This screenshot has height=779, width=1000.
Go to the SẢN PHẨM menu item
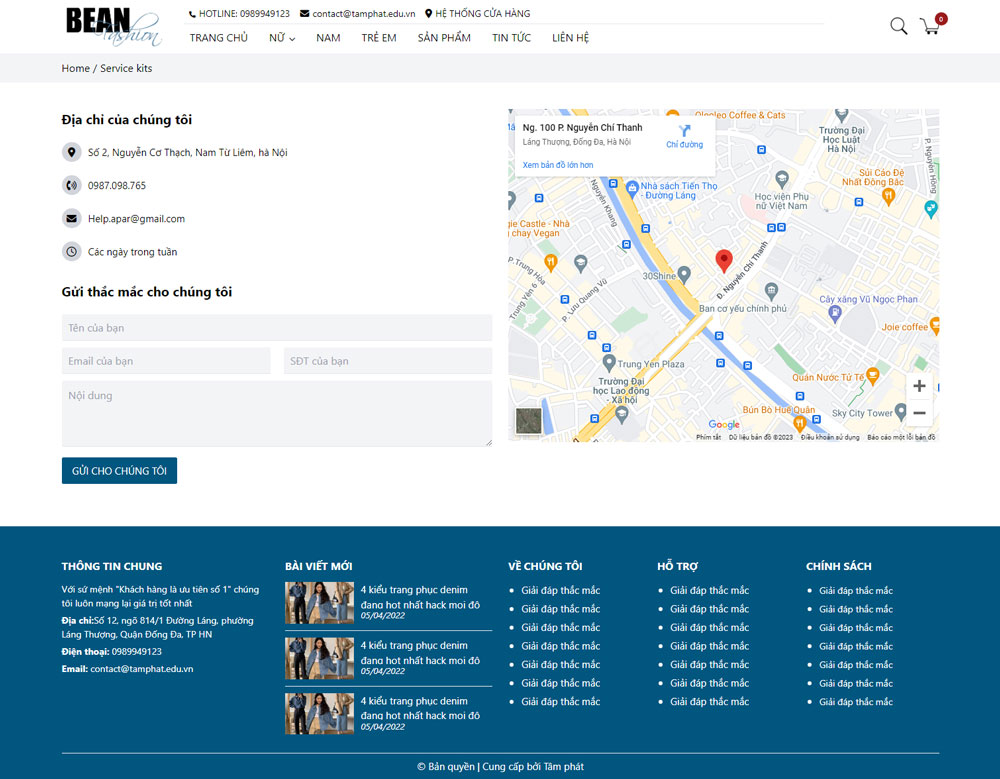pos(444,38)
